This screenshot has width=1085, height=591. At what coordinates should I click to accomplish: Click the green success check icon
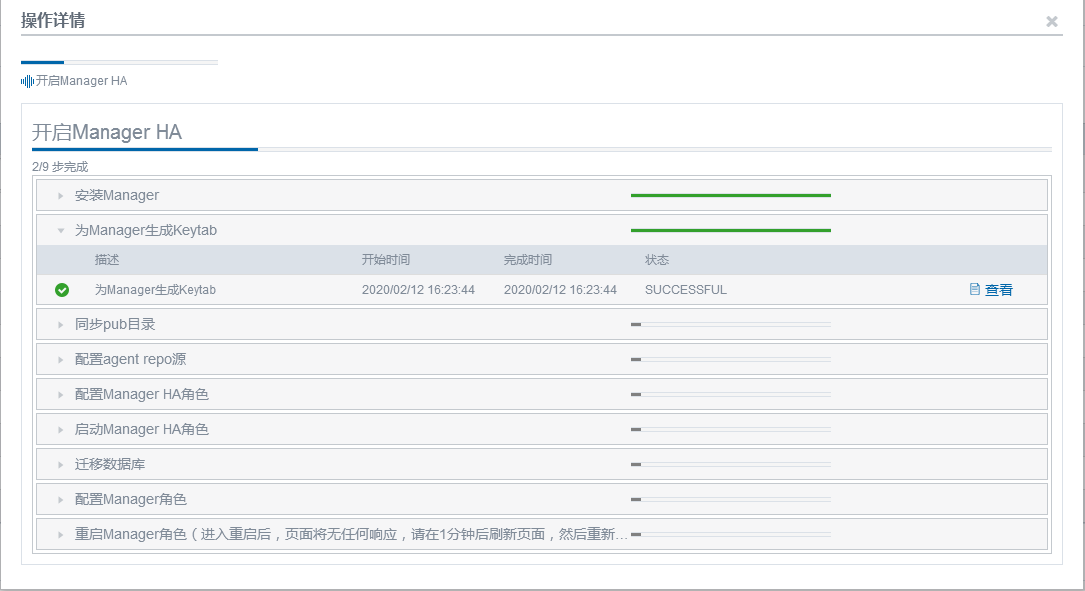(62, 290)
